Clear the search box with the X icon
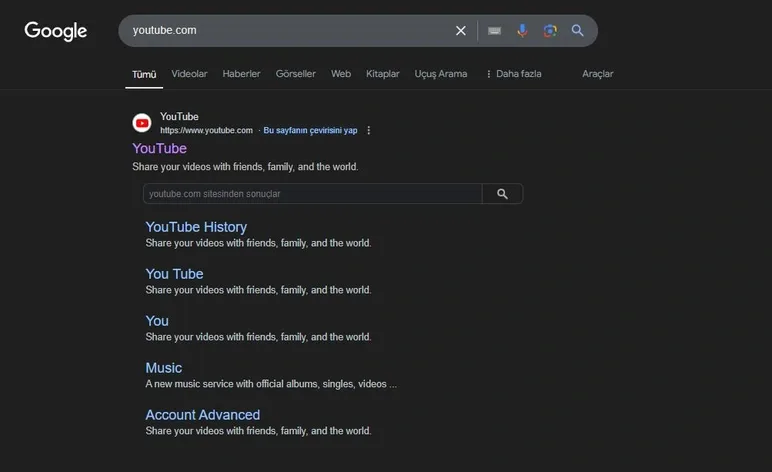Viewport: 772px width, 472px height. 461,31
